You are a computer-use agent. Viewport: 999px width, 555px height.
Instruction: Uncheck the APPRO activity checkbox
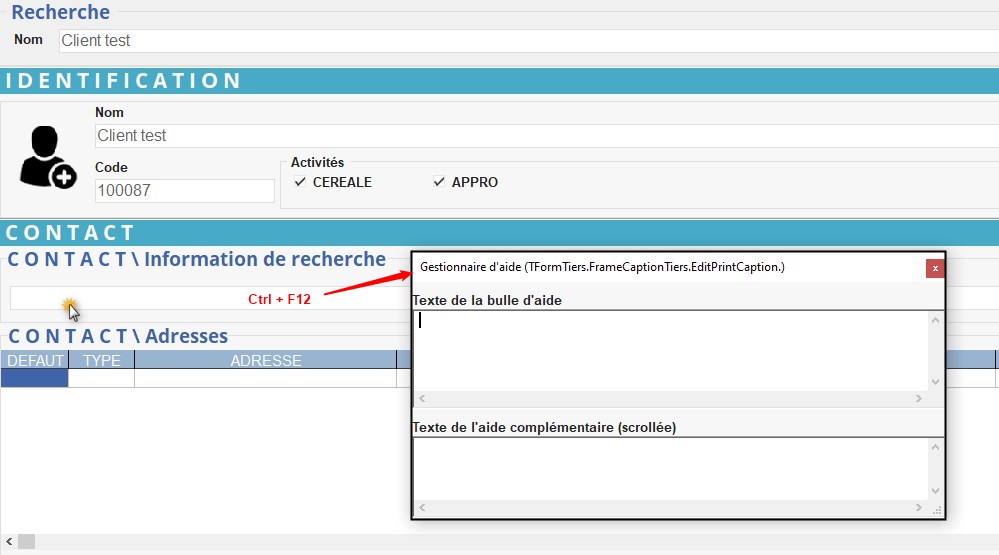[438, 182]
